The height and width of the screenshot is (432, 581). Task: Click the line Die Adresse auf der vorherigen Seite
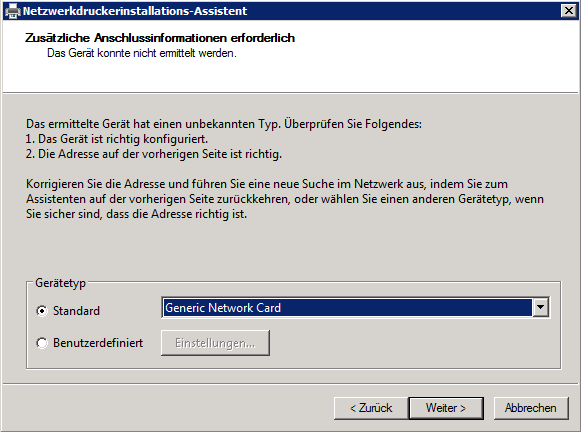[154, 154]
